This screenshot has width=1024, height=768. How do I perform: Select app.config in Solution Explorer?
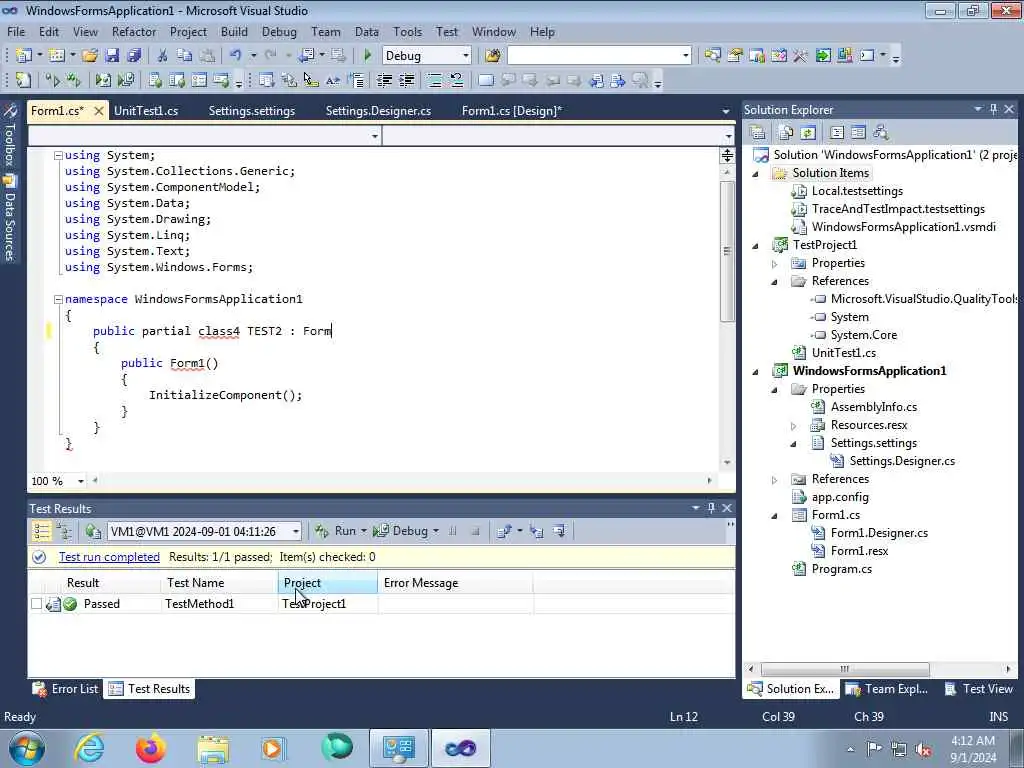click(x=840, y=497)
